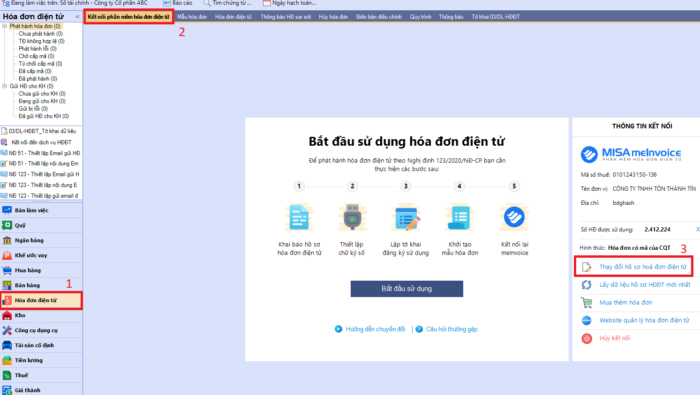Image resolution: width=700 pixels, height=395 pixels.
Task: Click the Bắt đầu sử dụng button
Action: point(407,289)
